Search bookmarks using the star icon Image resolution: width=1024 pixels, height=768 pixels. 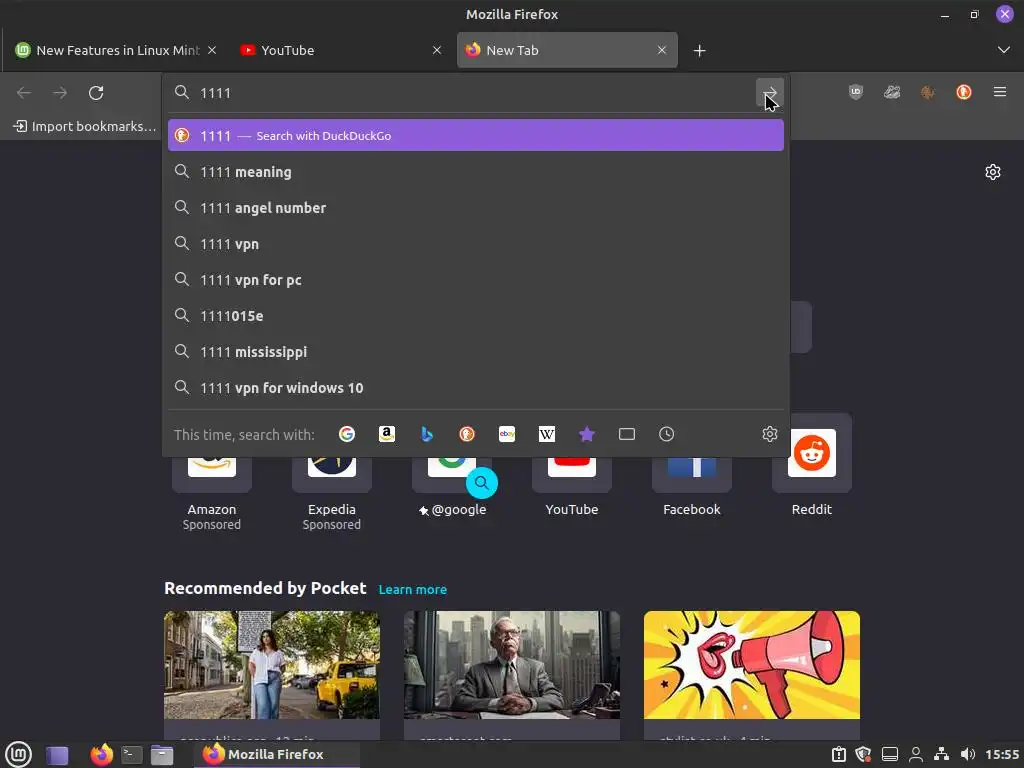click(586, 434)
